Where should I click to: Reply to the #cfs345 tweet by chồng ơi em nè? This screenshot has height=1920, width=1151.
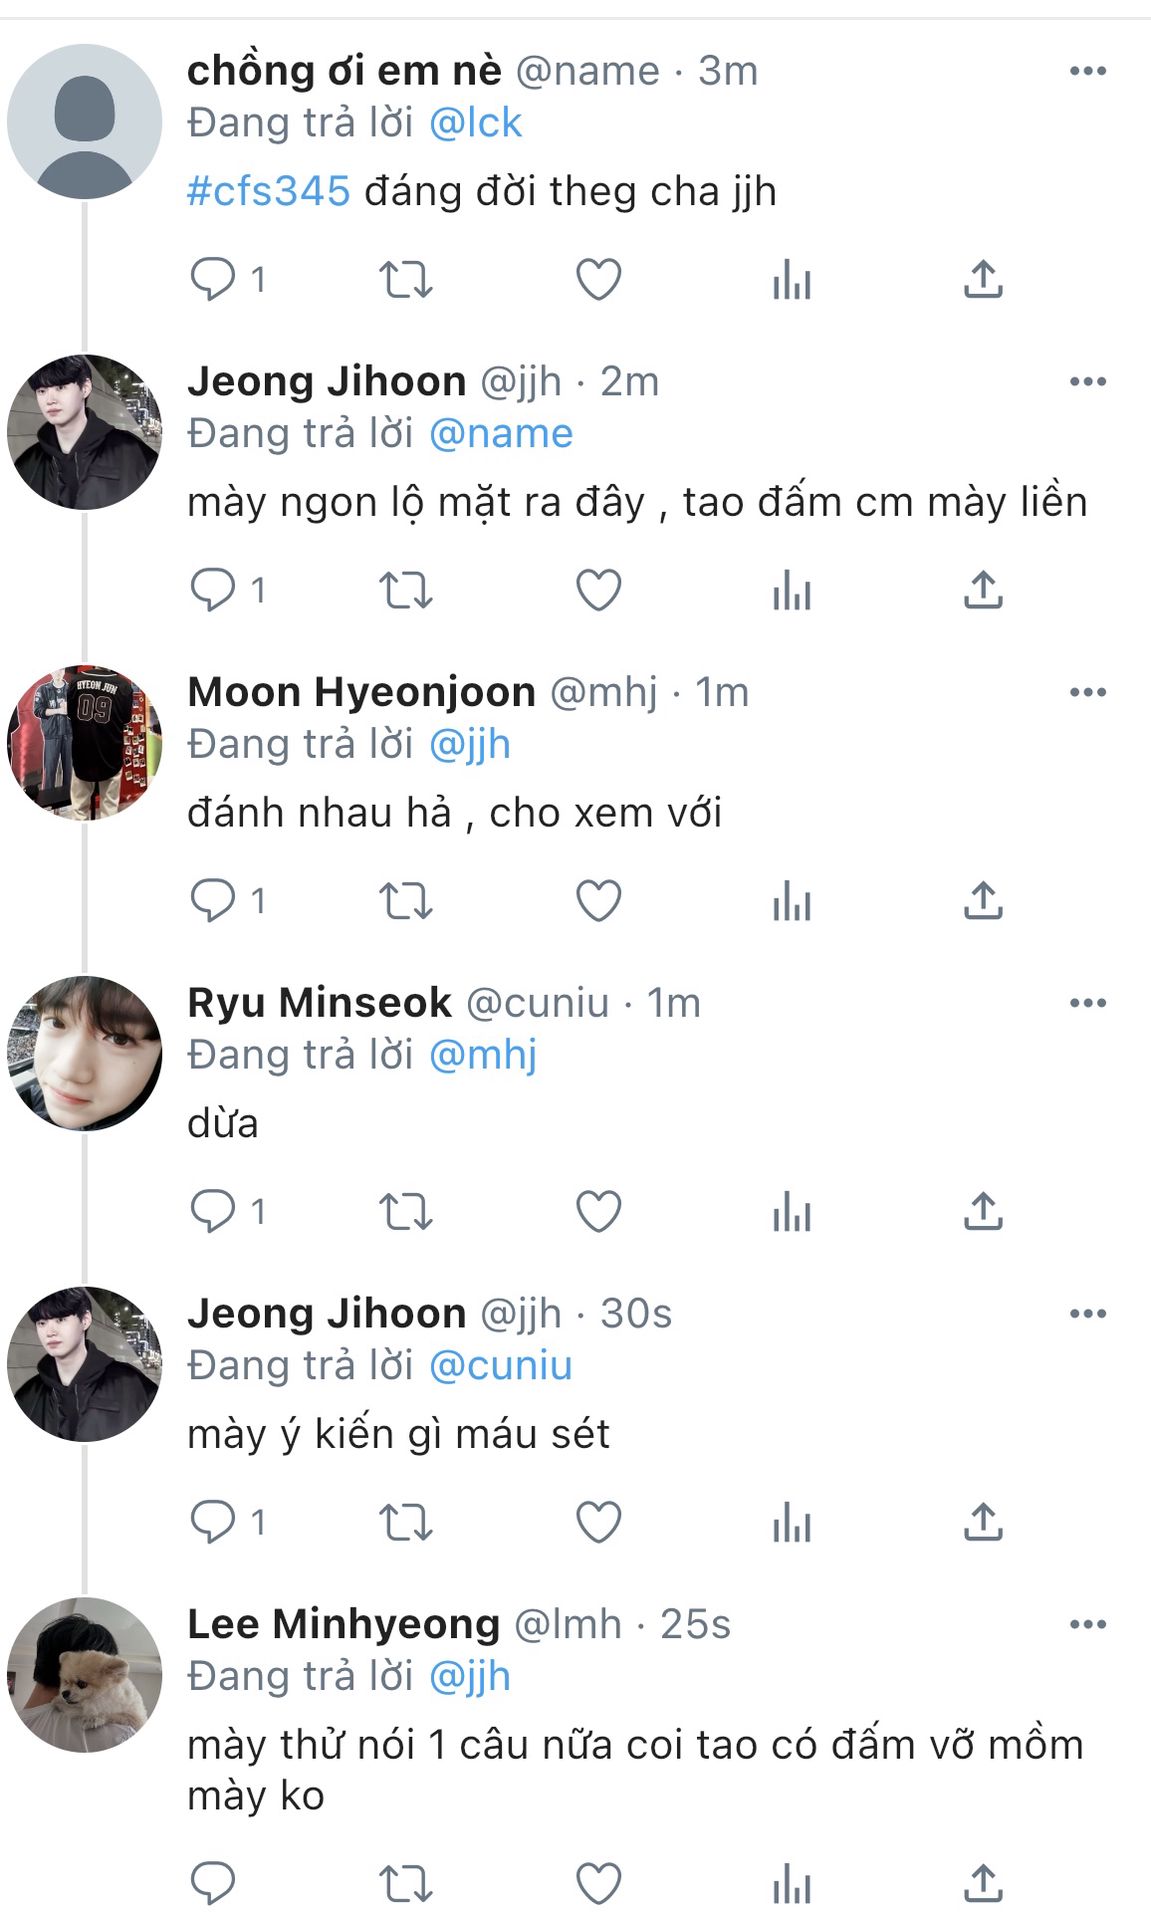(212, 279)
